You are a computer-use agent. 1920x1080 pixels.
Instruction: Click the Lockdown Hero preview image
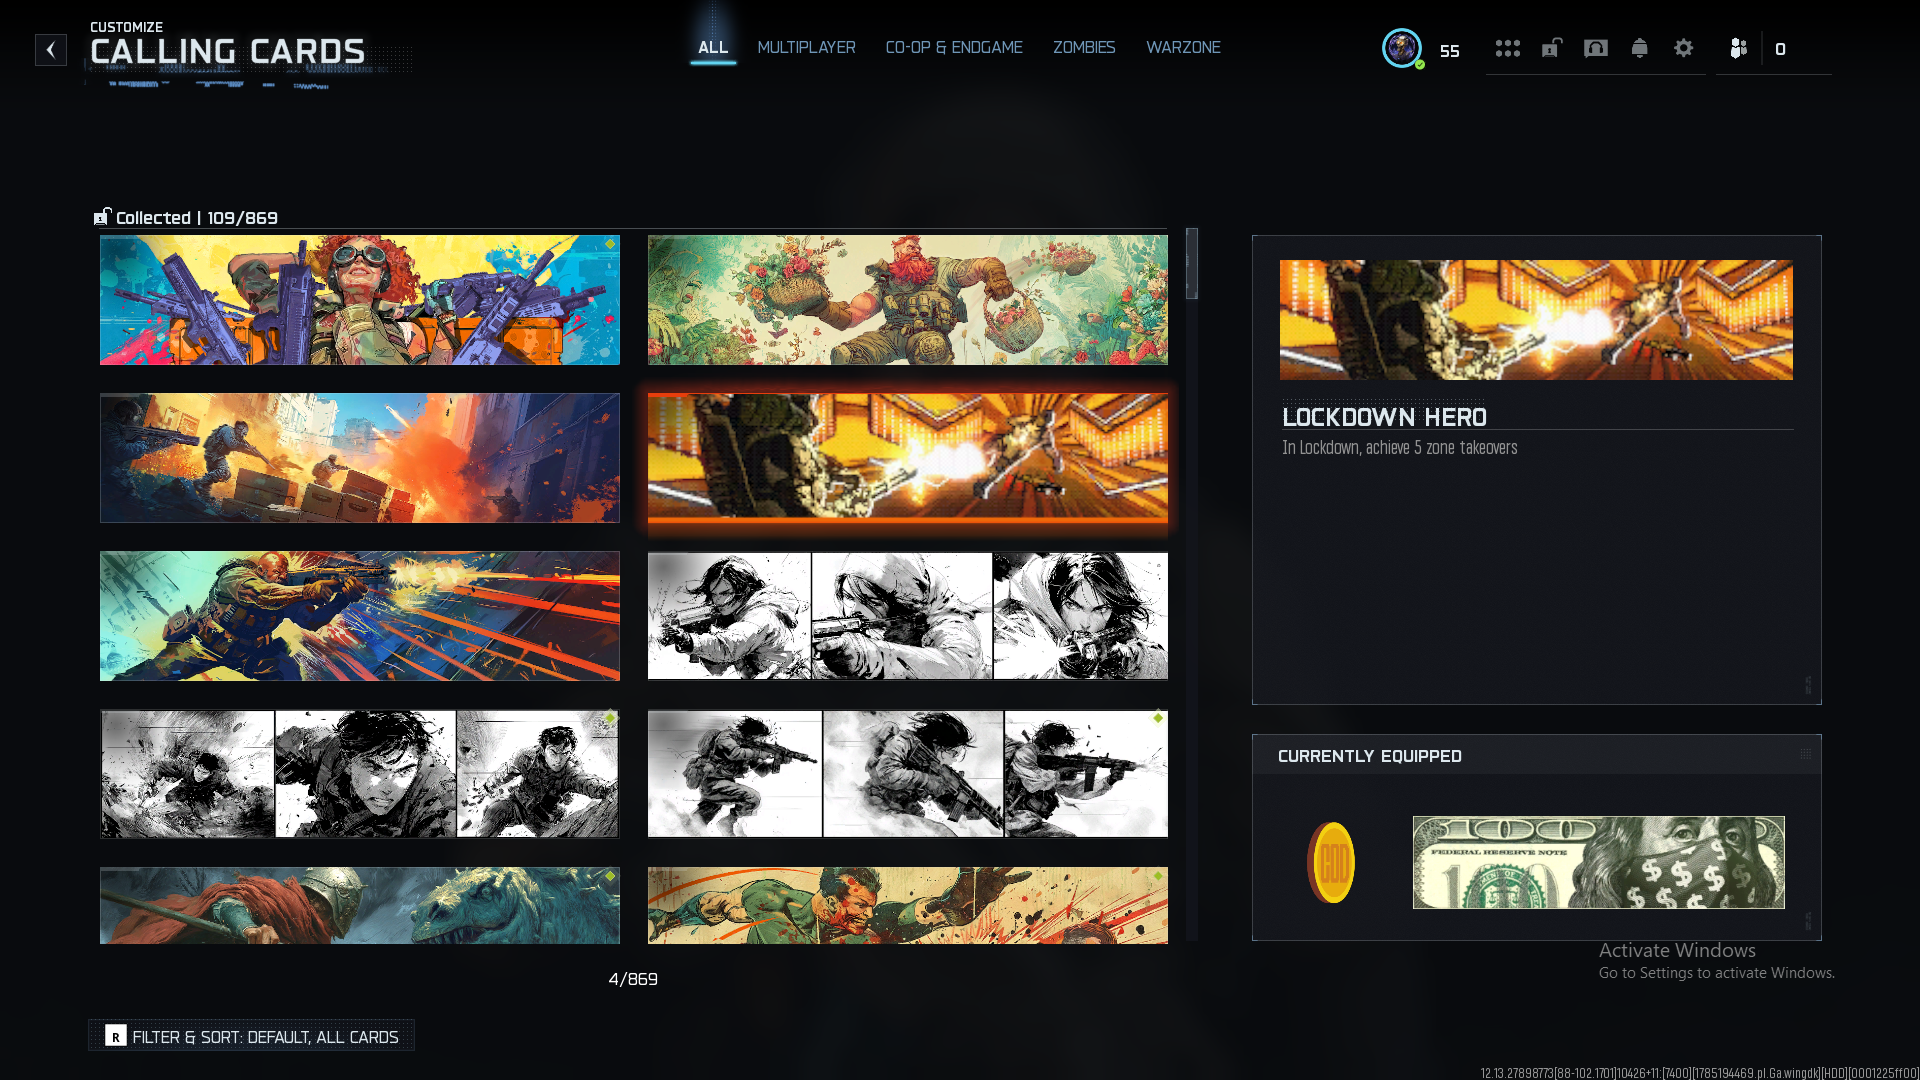coord(1536,320)
